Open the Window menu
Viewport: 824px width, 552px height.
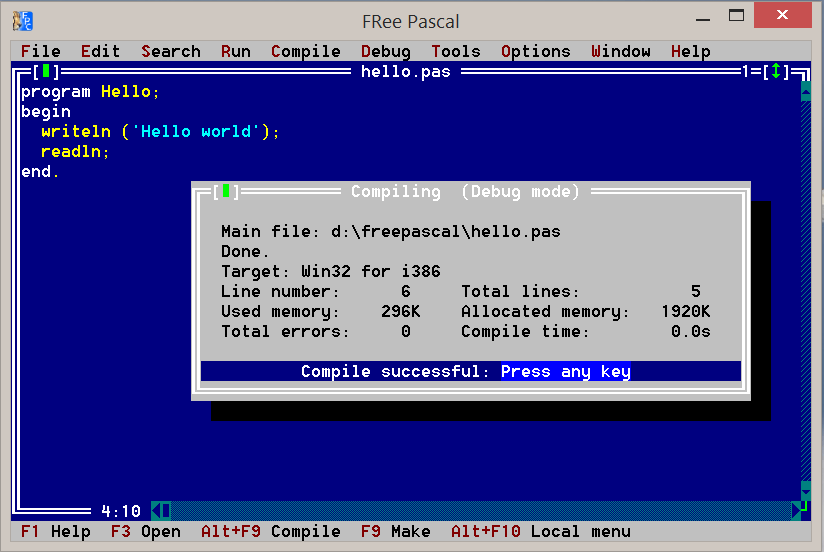click(x=621, y=52)
